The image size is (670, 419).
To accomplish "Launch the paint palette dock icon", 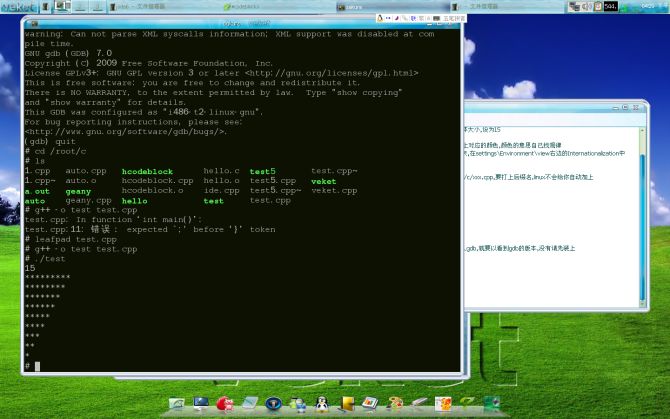I will 395,403.
